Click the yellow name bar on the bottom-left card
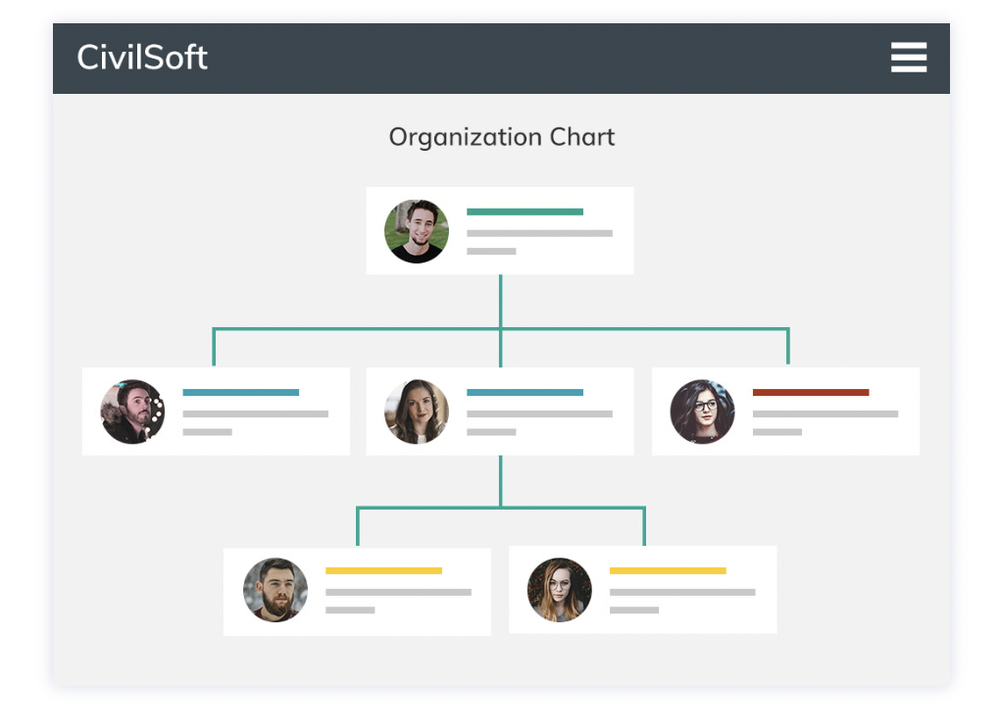The width and height of the screenshot is (1000, 725). coord(385,571)
